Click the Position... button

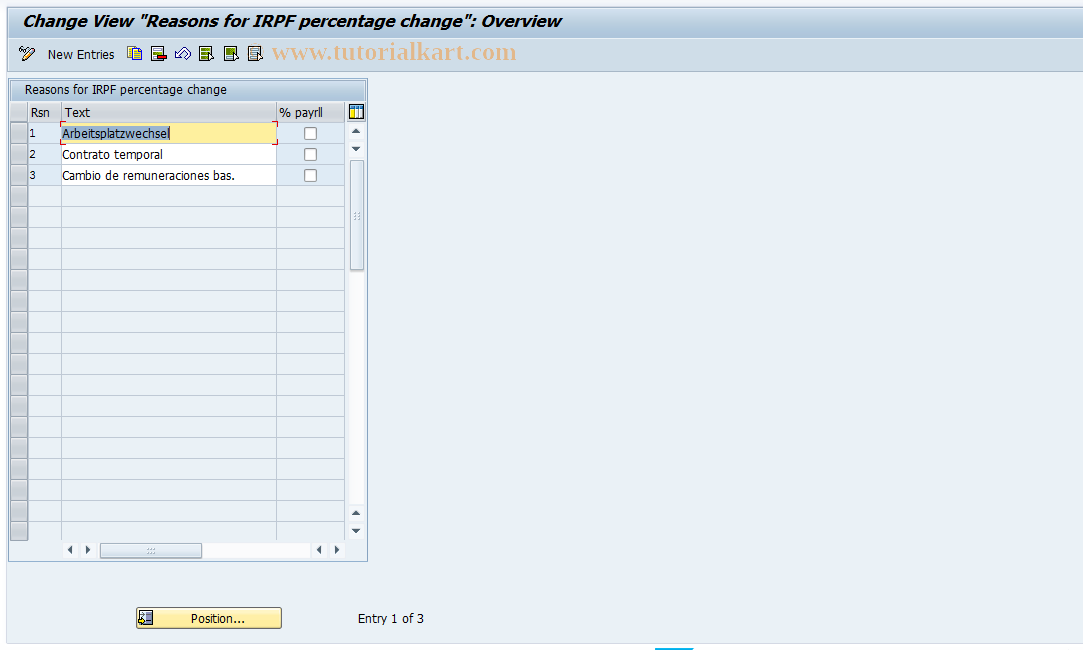(x=209, y=618)
